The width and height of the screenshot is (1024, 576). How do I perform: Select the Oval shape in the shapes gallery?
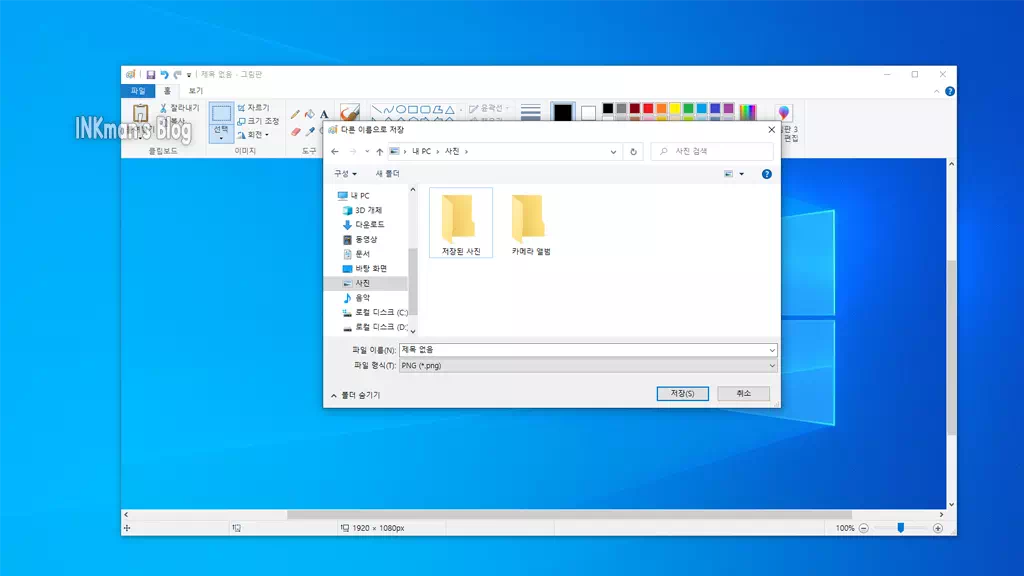(x=401, y=110)
